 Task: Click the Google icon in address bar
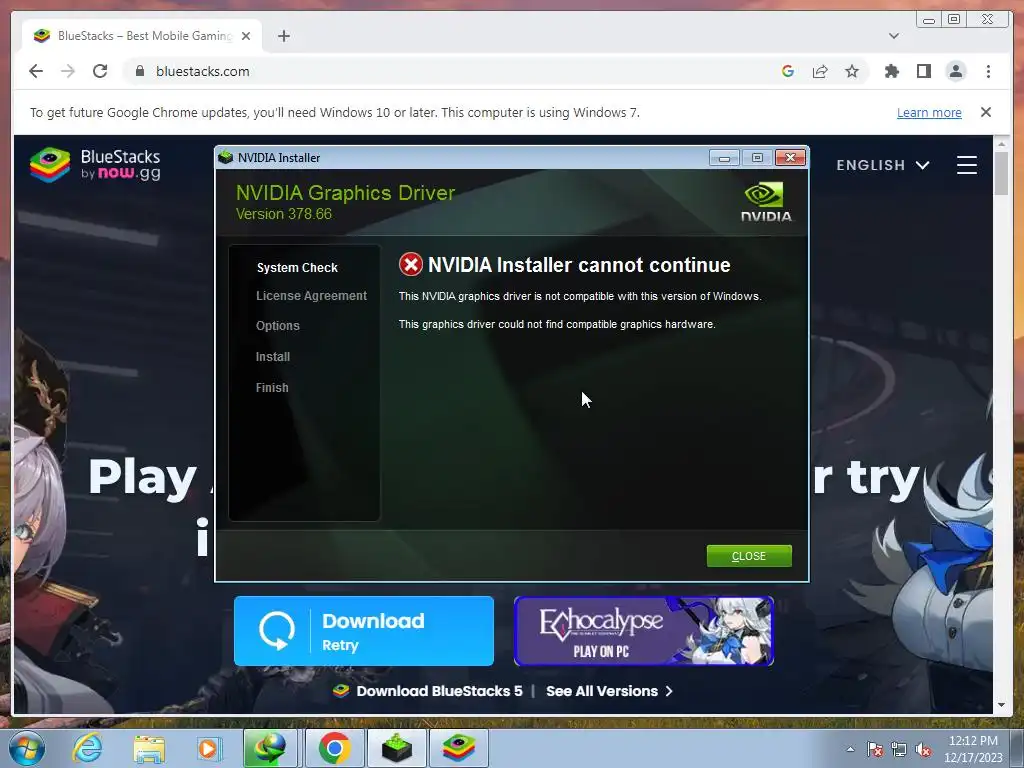coord(788,71)
